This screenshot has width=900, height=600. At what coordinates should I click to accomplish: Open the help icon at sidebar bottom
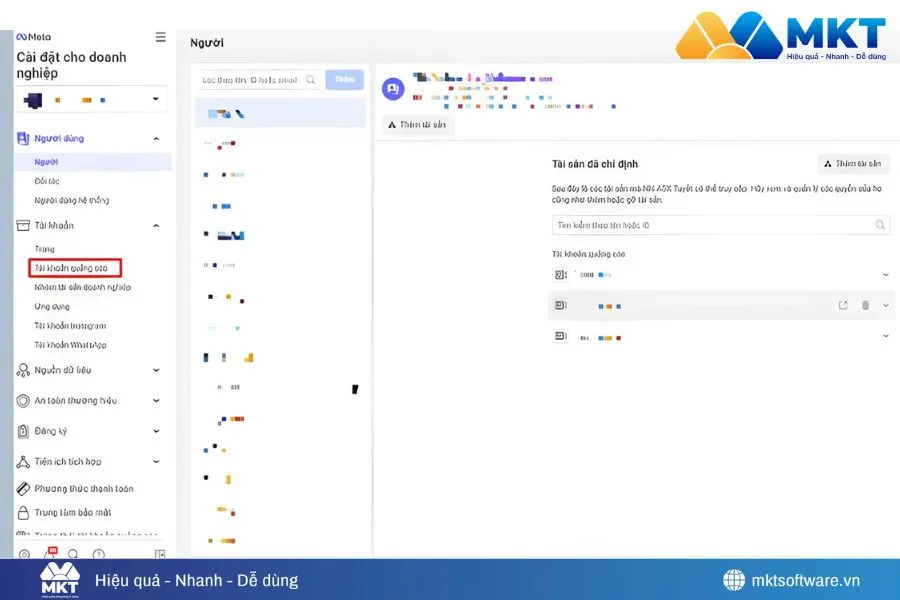tap(98, 554)
